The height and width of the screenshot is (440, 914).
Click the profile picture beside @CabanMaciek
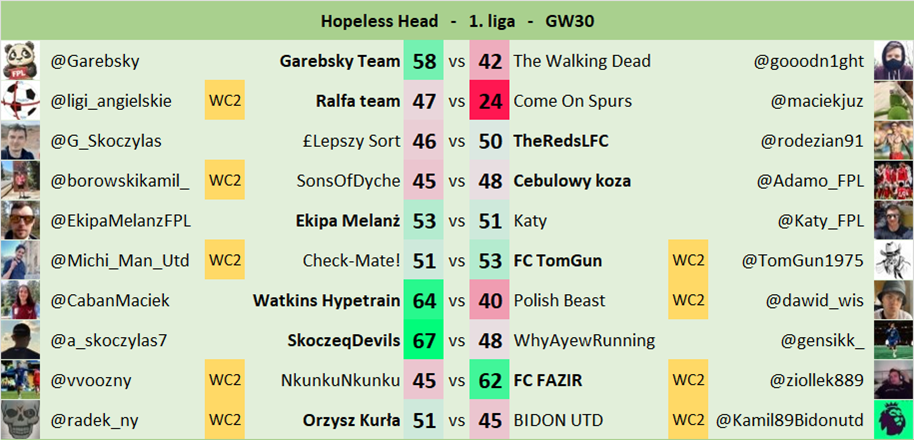point(20,300)
